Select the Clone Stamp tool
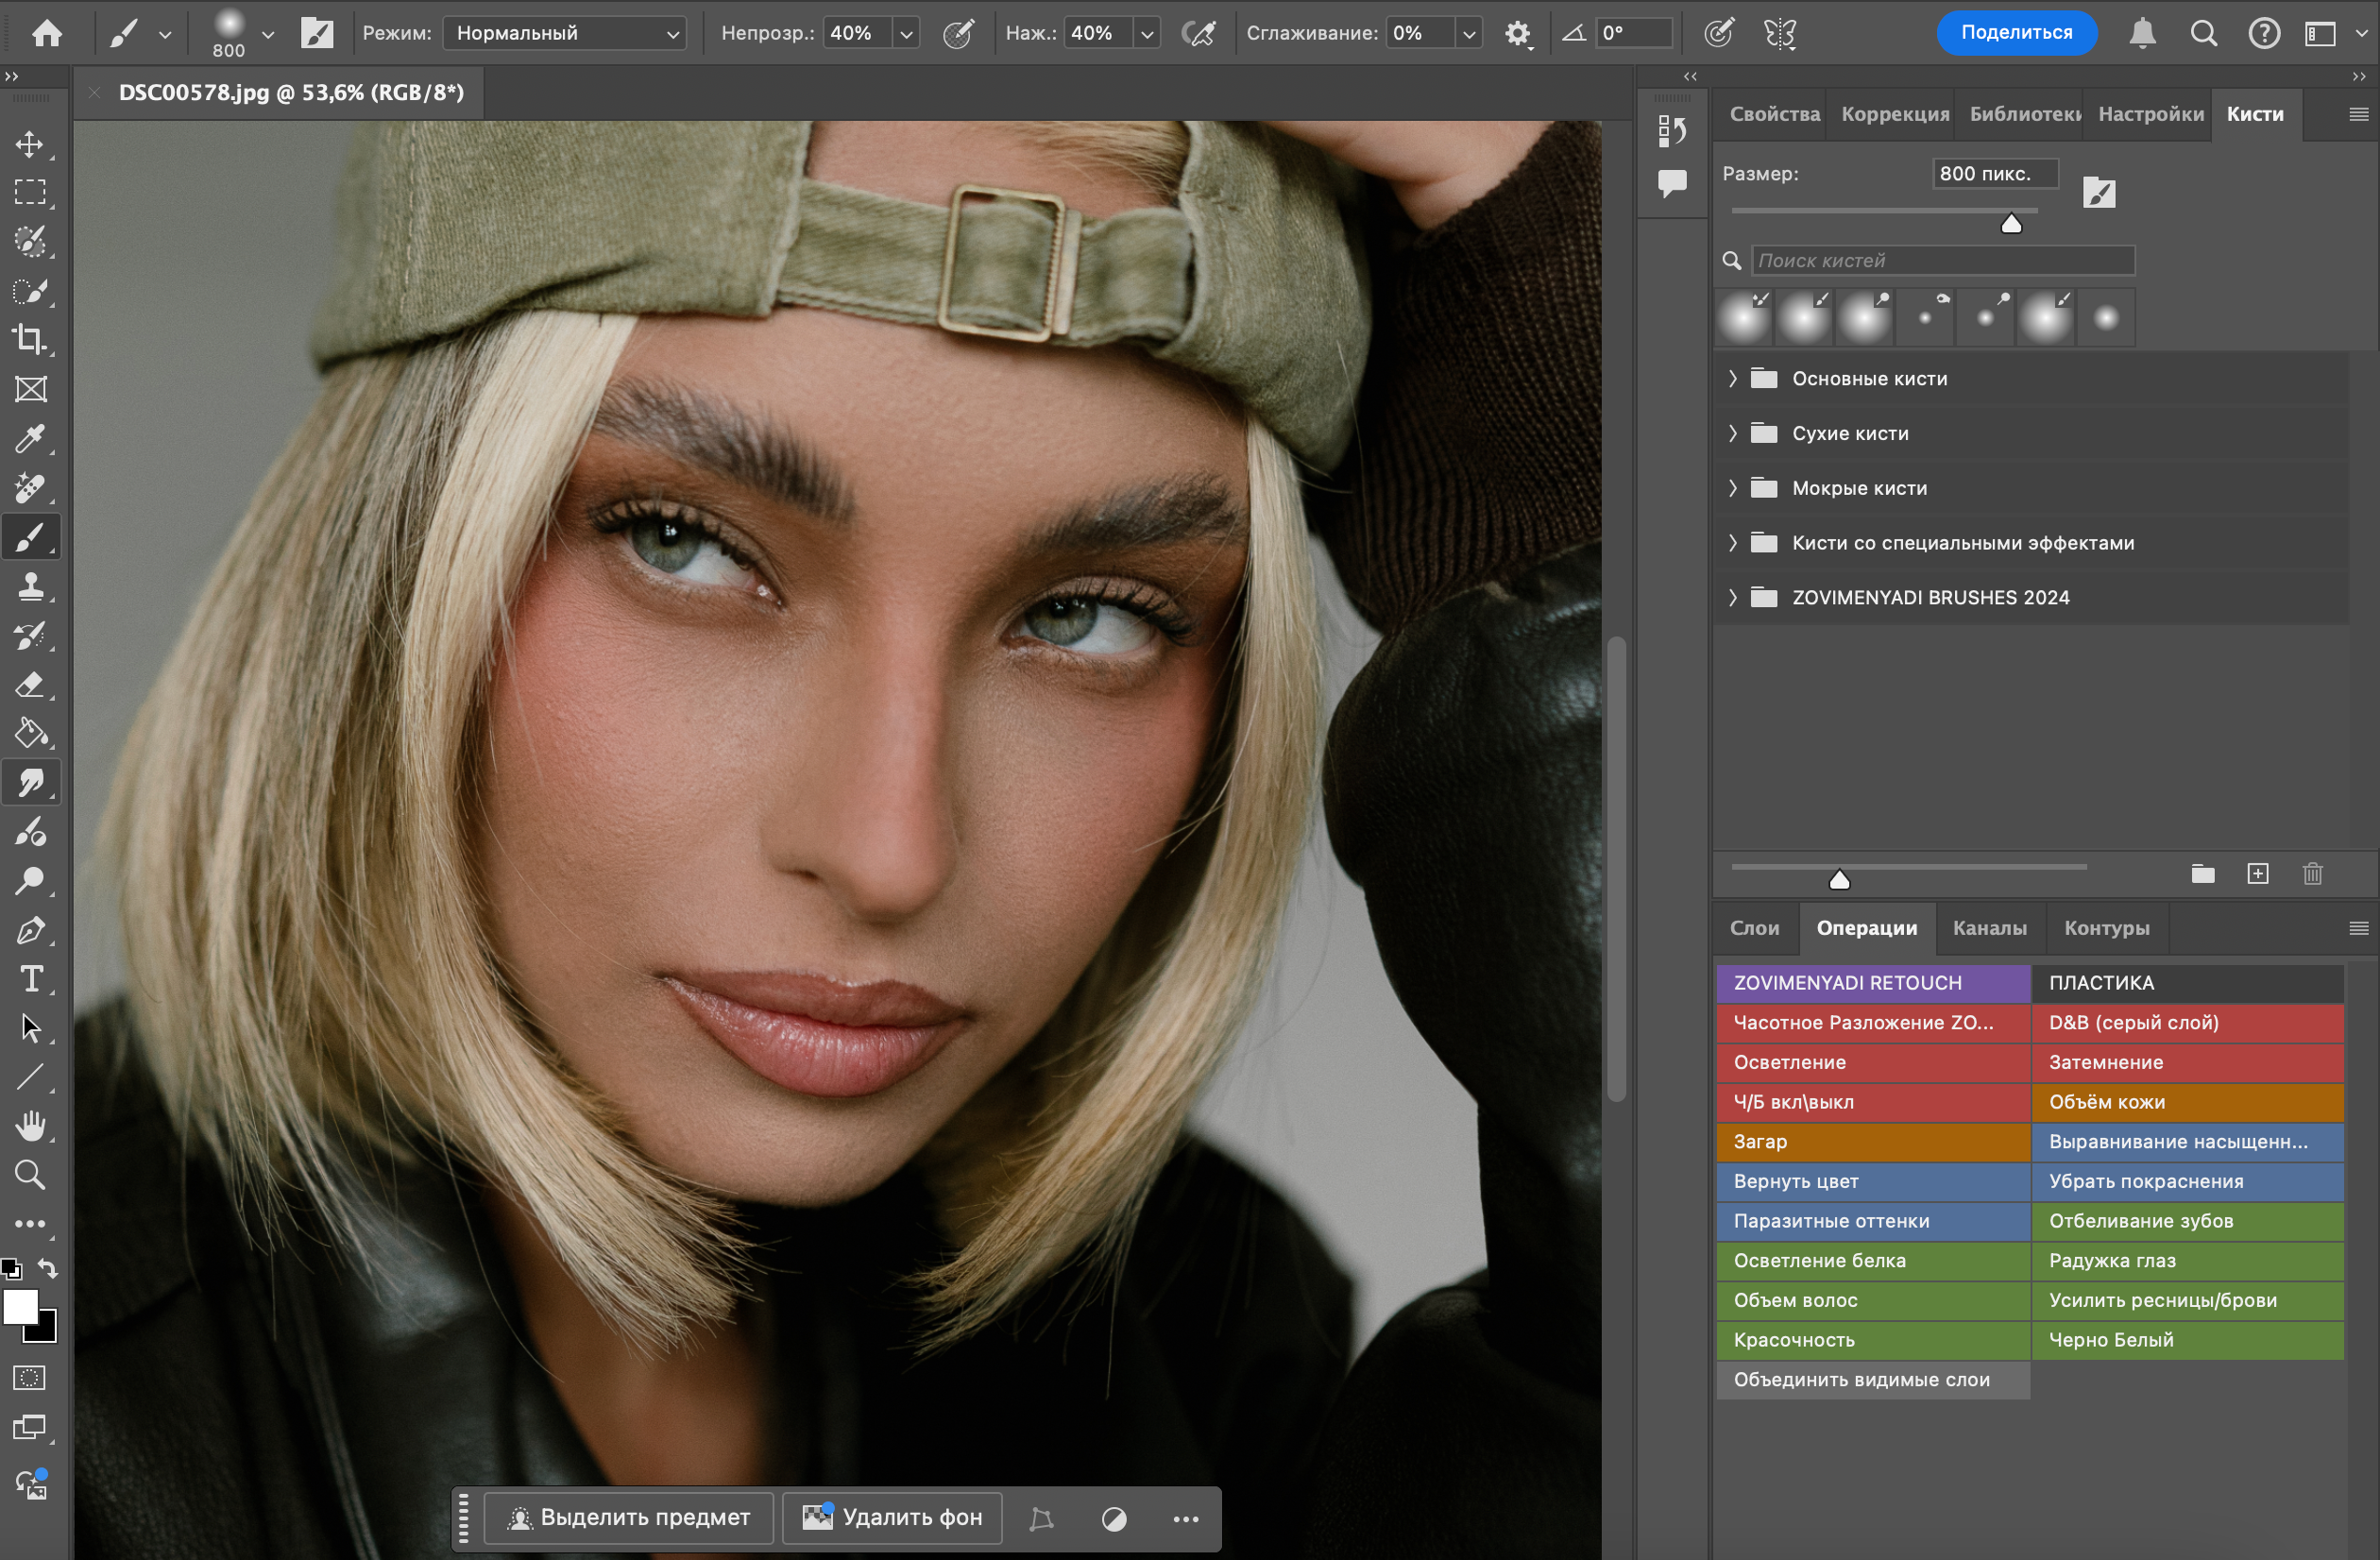The image size is (2380, 1560). click(x=30, y=586)
